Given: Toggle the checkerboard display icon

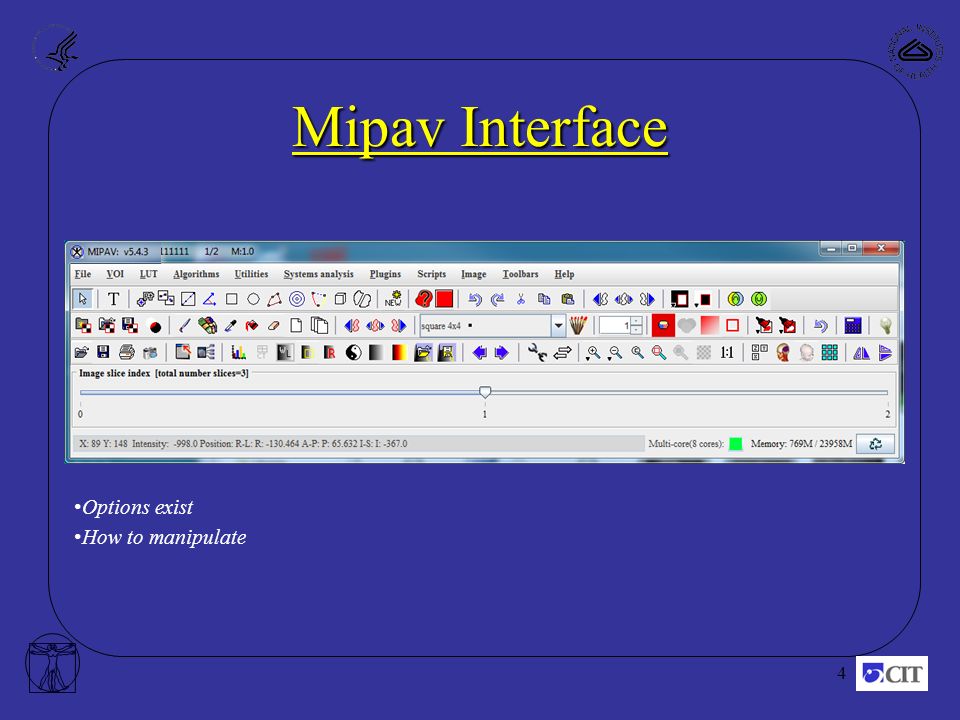Looking at the screenshot, I should tap(704, 352).
